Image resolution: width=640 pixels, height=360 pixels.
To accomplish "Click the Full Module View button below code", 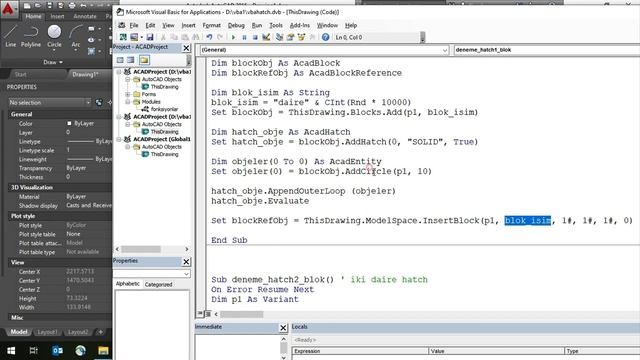I will coord(207,313).
